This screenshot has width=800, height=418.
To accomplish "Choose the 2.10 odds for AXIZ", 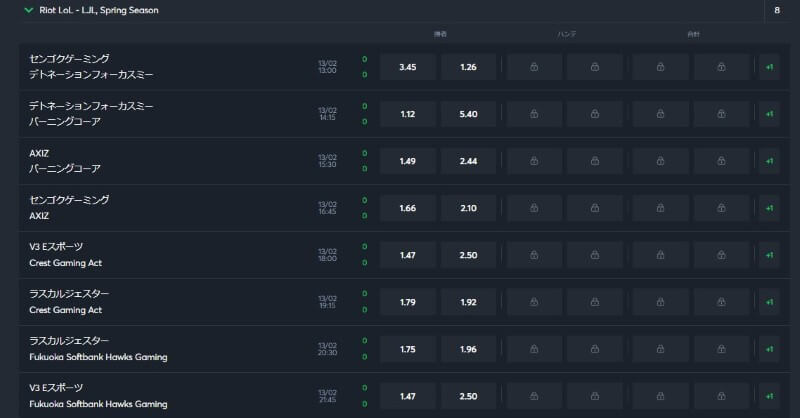I will click(467, 208).
